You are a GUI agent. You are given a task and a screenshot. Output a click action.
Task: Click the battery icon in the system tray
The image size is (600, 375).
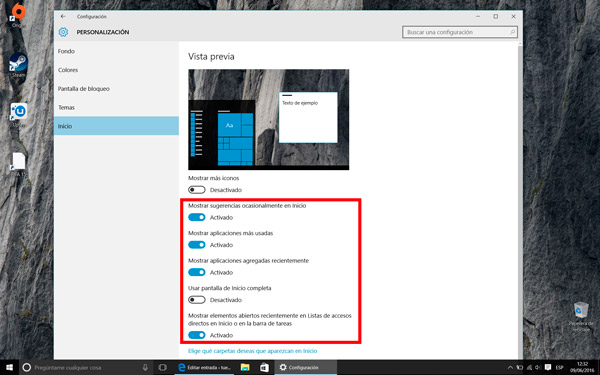click(520, 367)
